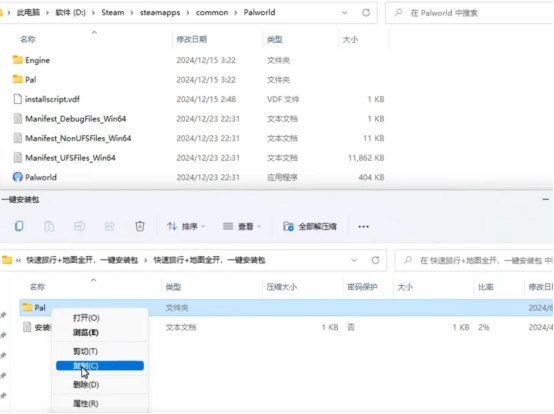Image resolution: width=554 pixels, height=414 pixels.
Task: Click VDF 文件 type cell
Action: pyautogui.click(x=283, y=99)
